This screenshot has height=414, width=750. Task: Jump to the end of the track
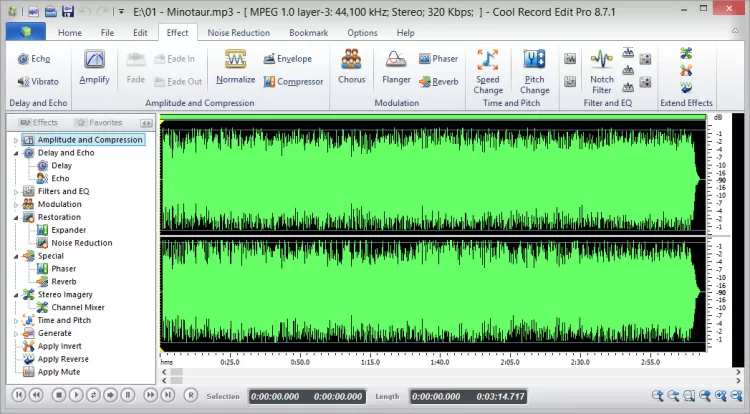(168, 395)
